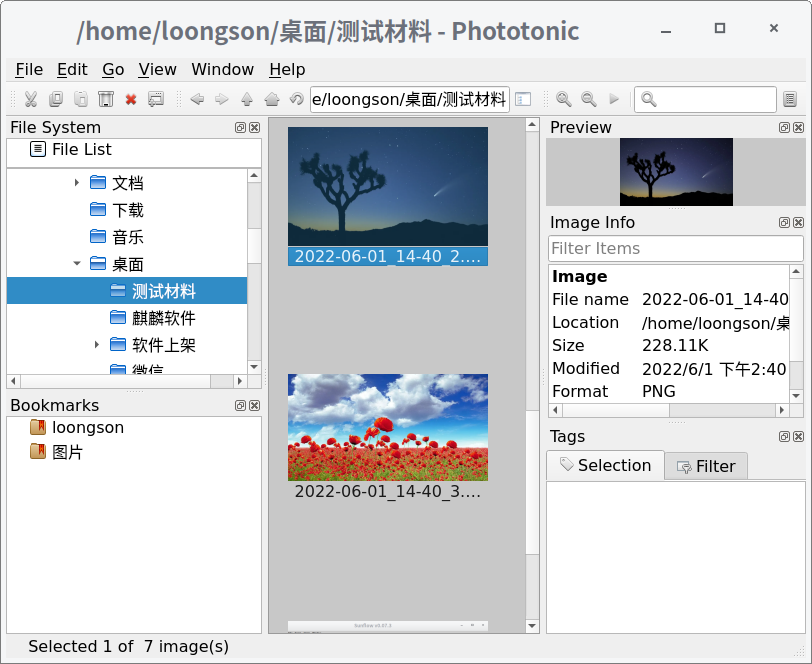Float the Bookmarks panel
Screen dimensions: 812x664
point(240,406)
